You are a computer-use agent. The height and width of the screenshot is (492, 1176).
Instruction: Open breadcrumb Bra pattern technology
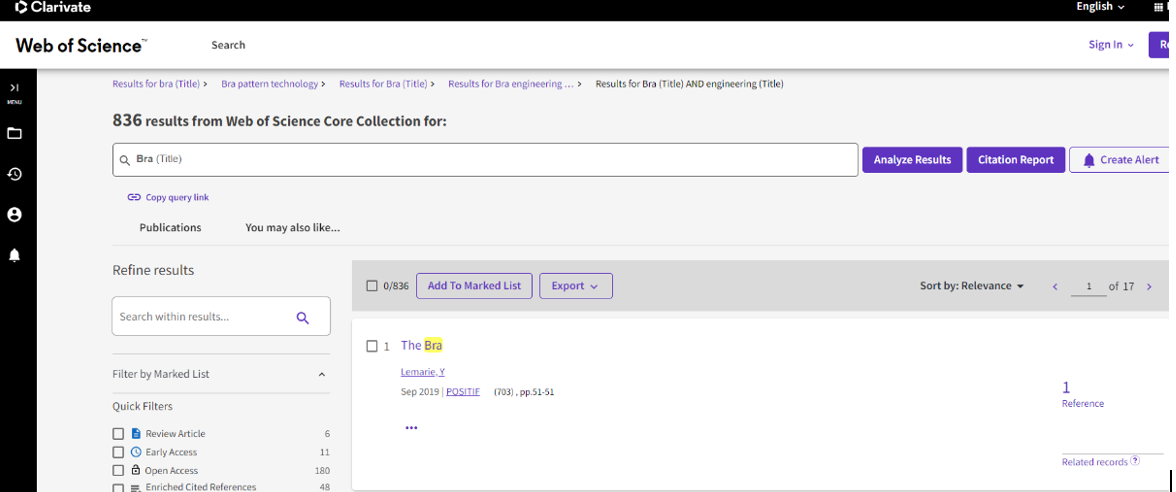[x=269, y=84]
